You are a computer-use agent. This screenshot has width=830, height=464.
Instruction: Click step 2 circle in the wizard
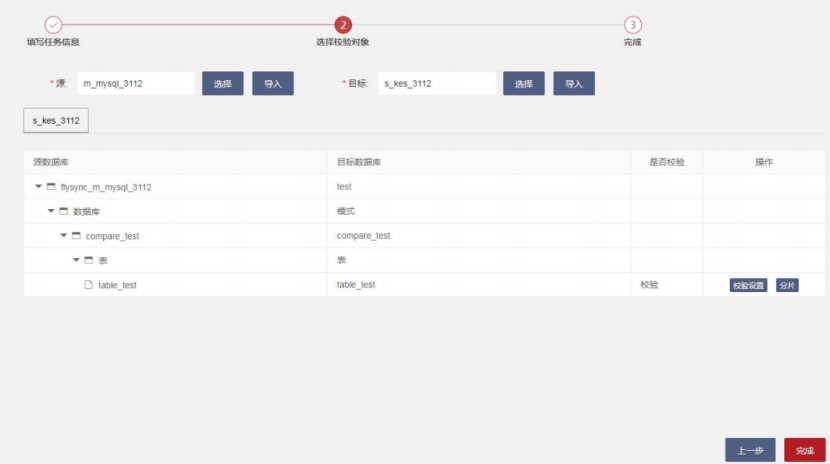coord(343,25)
